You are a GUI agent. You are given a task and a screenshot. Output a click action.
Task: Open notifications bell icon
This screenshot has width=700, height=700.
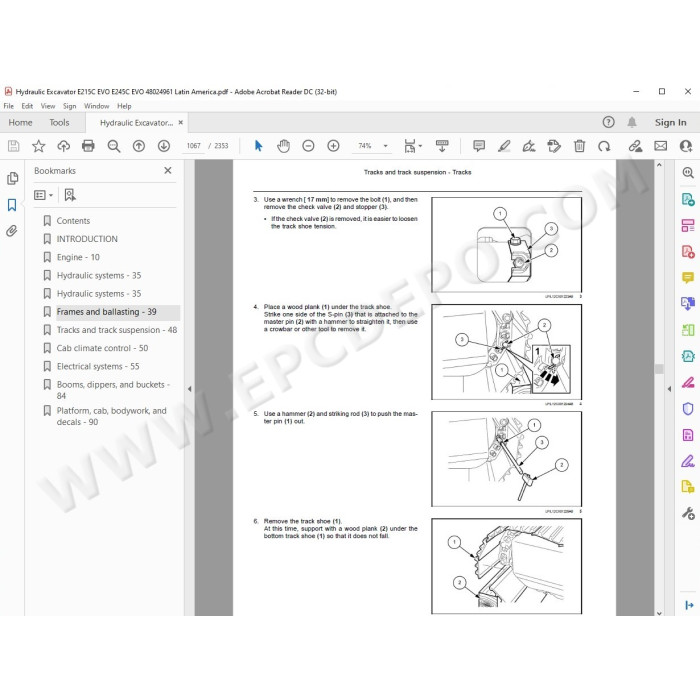pos(632,122)
